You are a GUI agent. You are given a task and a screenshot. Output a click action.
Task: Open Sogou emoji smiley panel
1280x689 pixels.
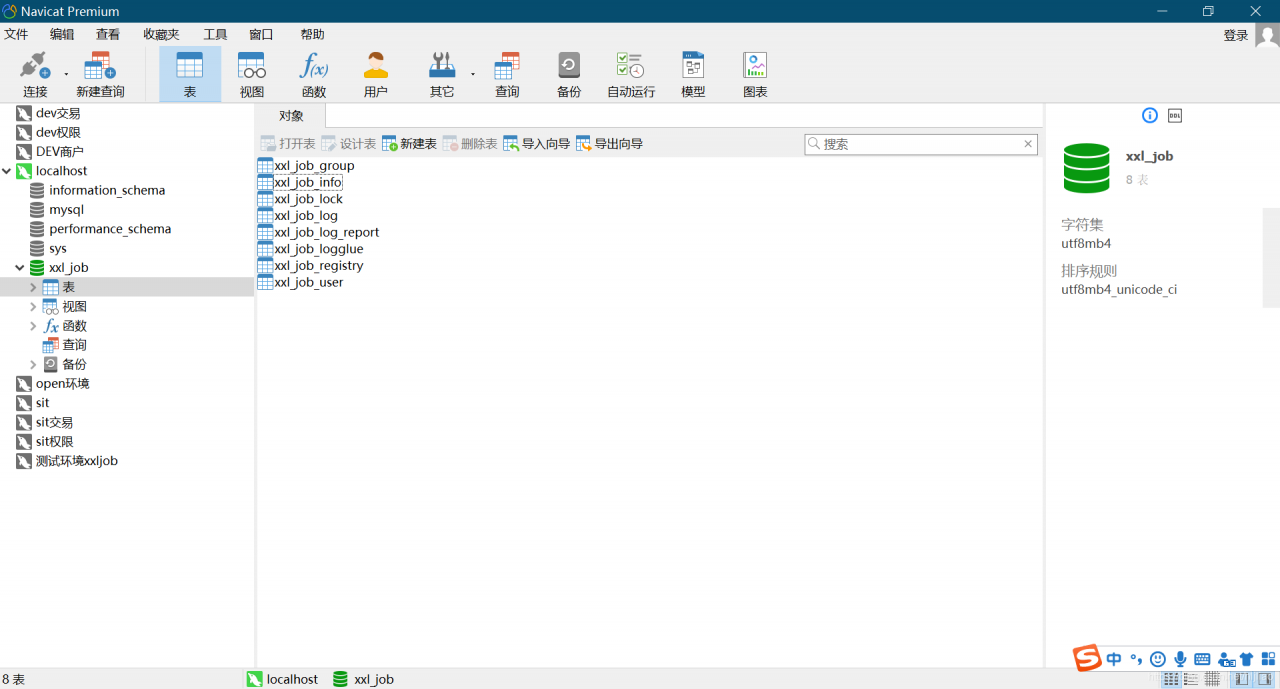(x=1158, y=659)
